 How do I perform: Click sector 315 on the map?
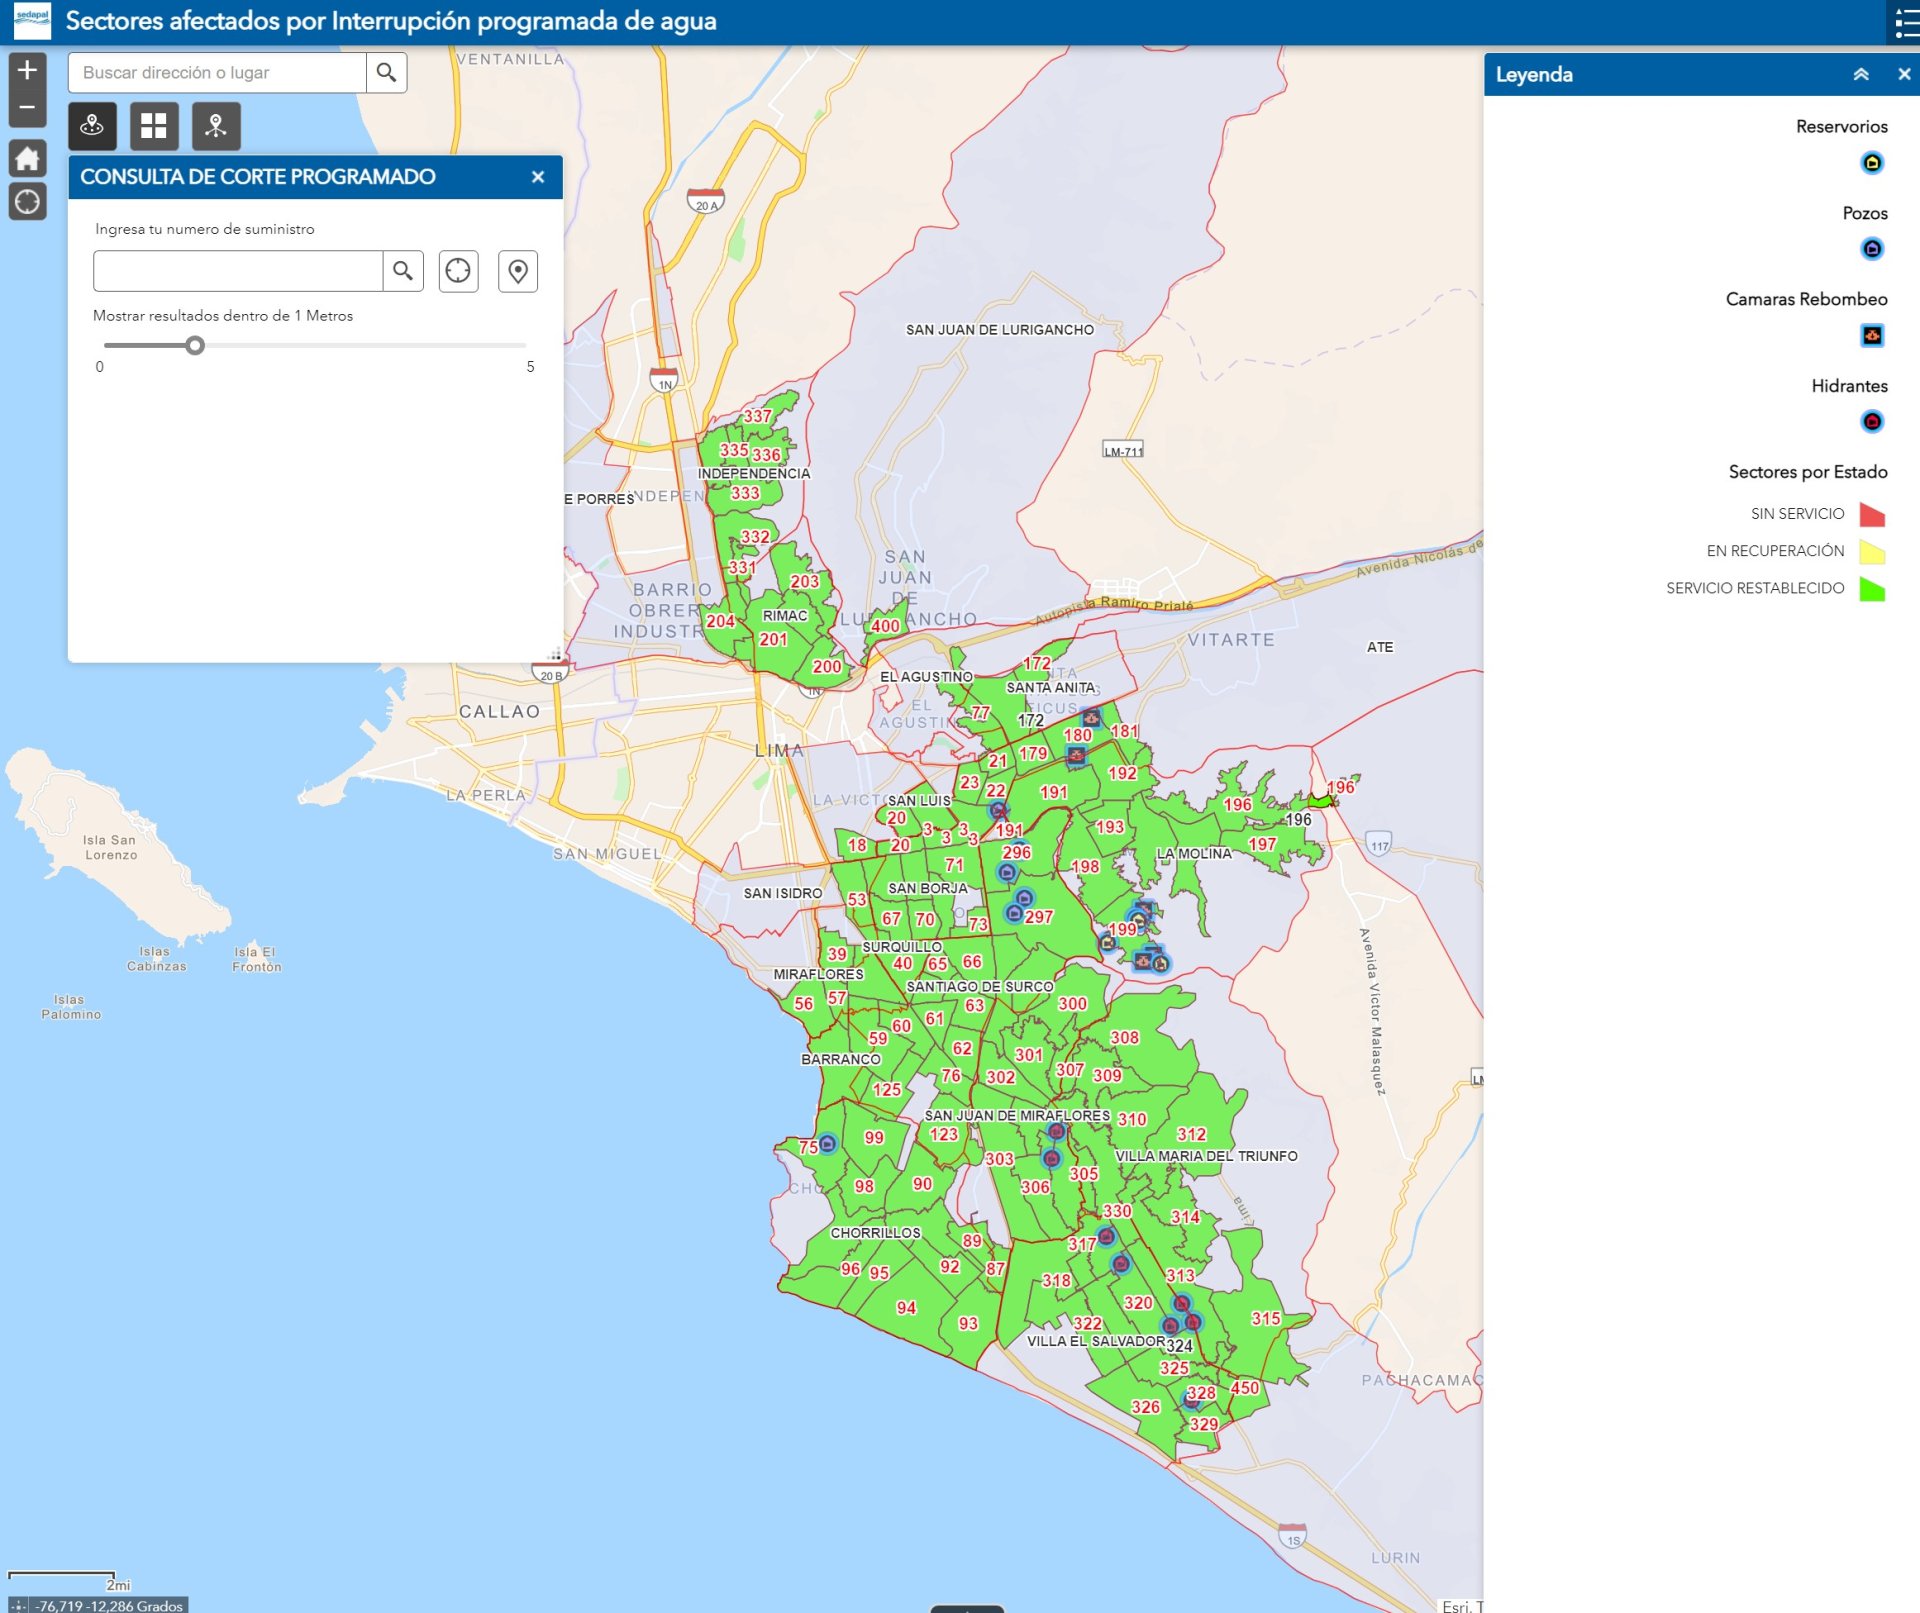pos(1266,1319)
